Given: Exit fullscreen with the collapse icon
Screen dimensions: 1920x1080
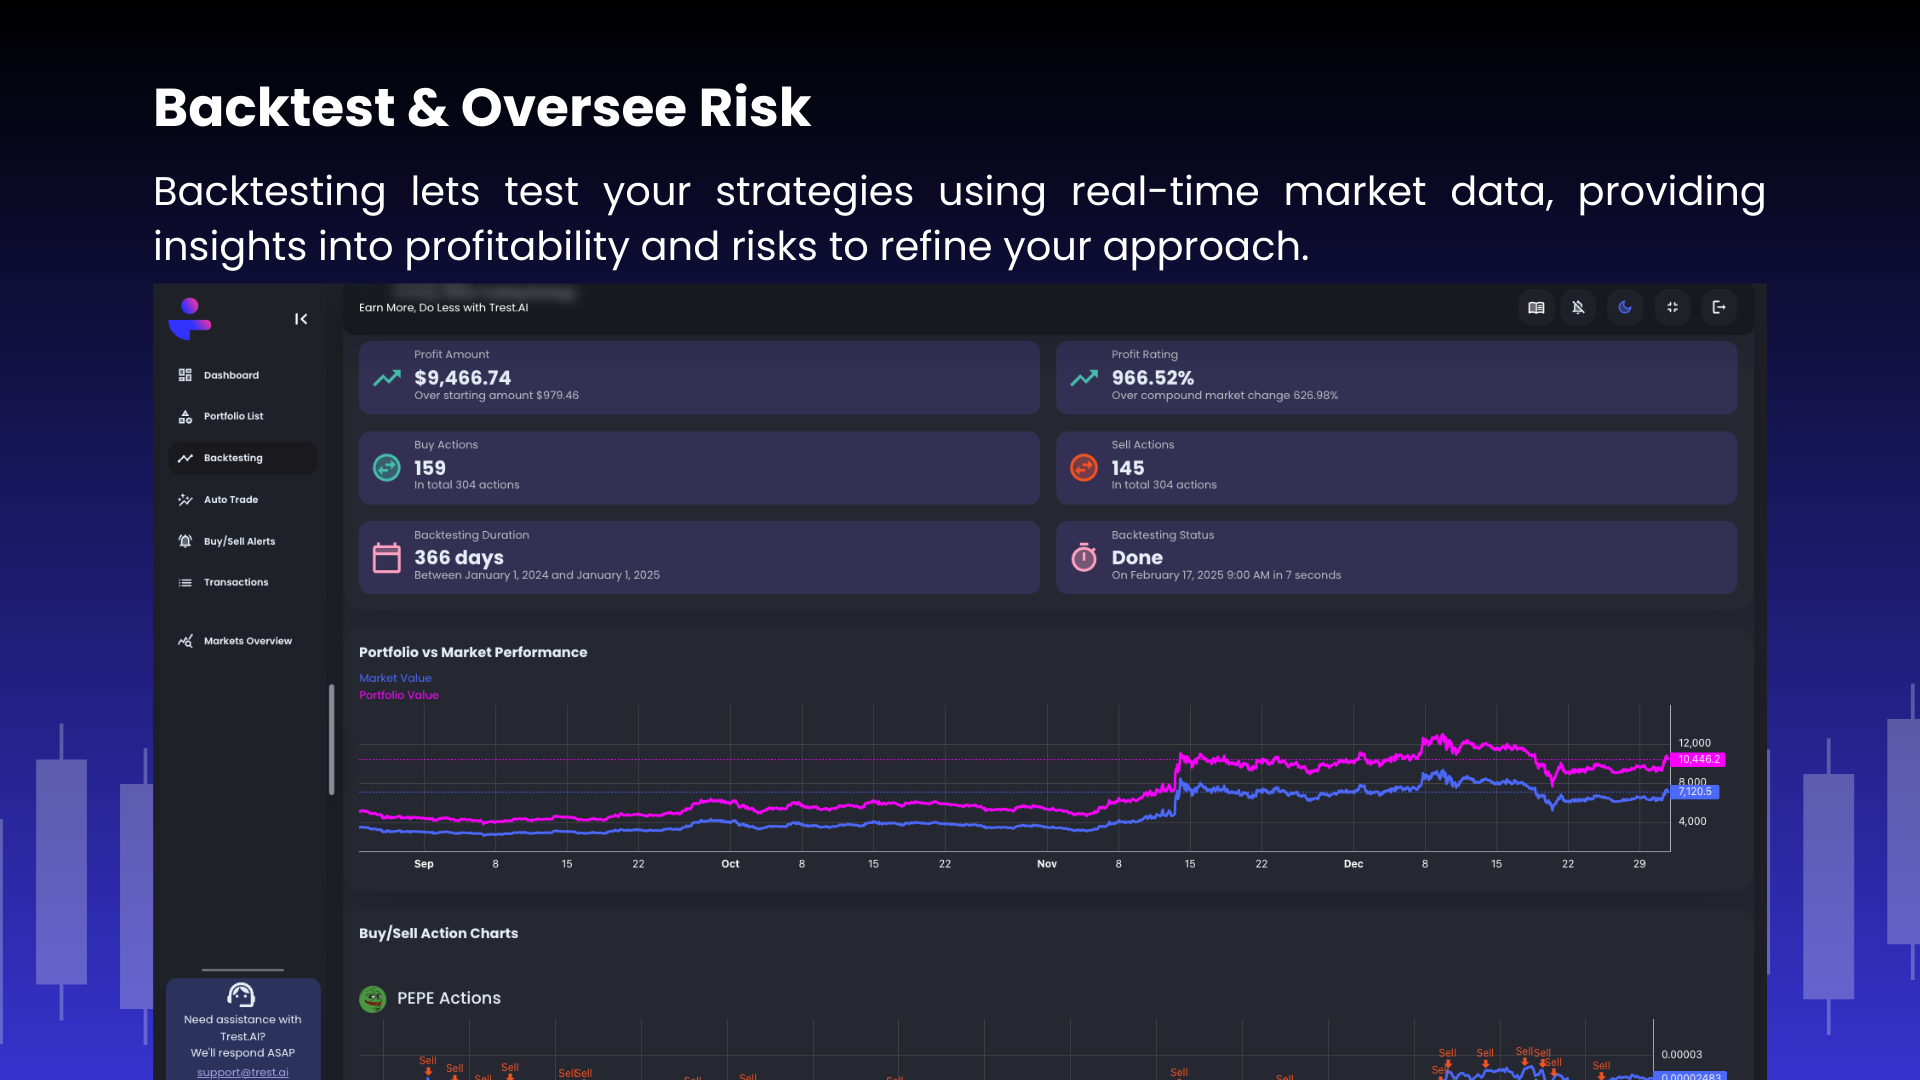Looking at the screenshot, I should pos(1672,307).
